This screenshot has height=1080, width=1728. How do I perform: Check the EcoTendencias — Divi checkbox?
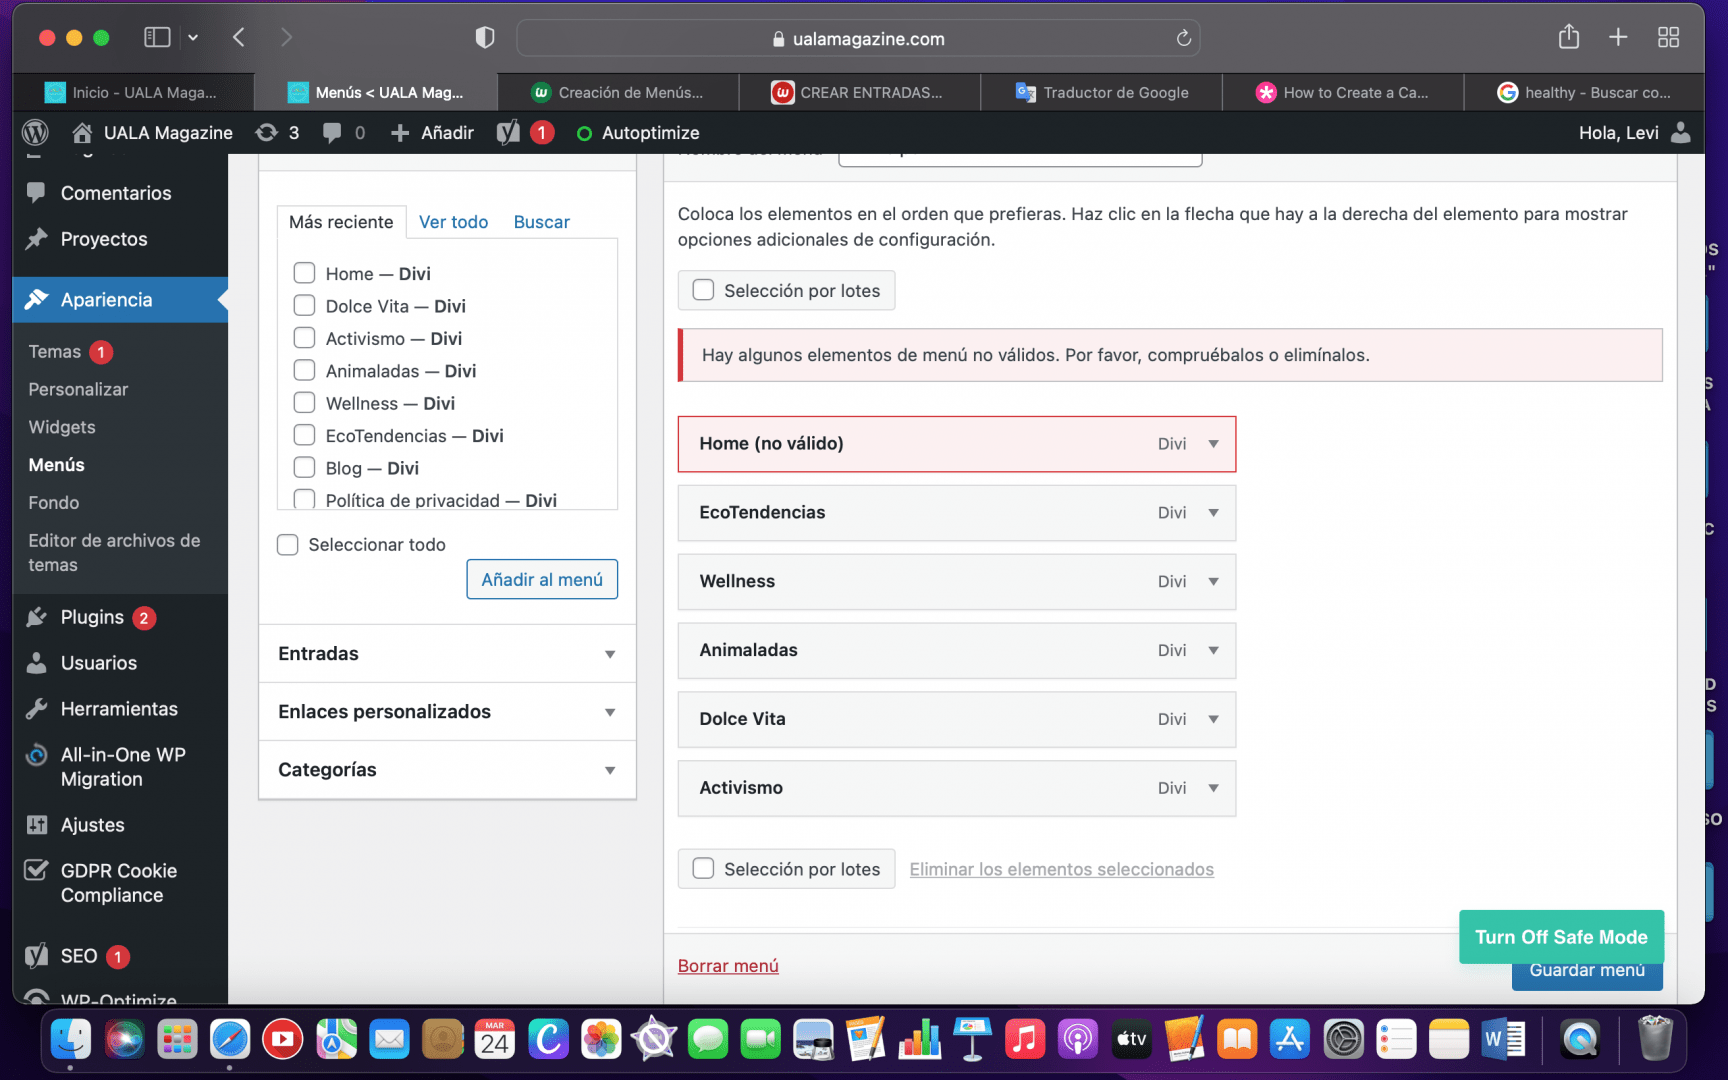304,435
